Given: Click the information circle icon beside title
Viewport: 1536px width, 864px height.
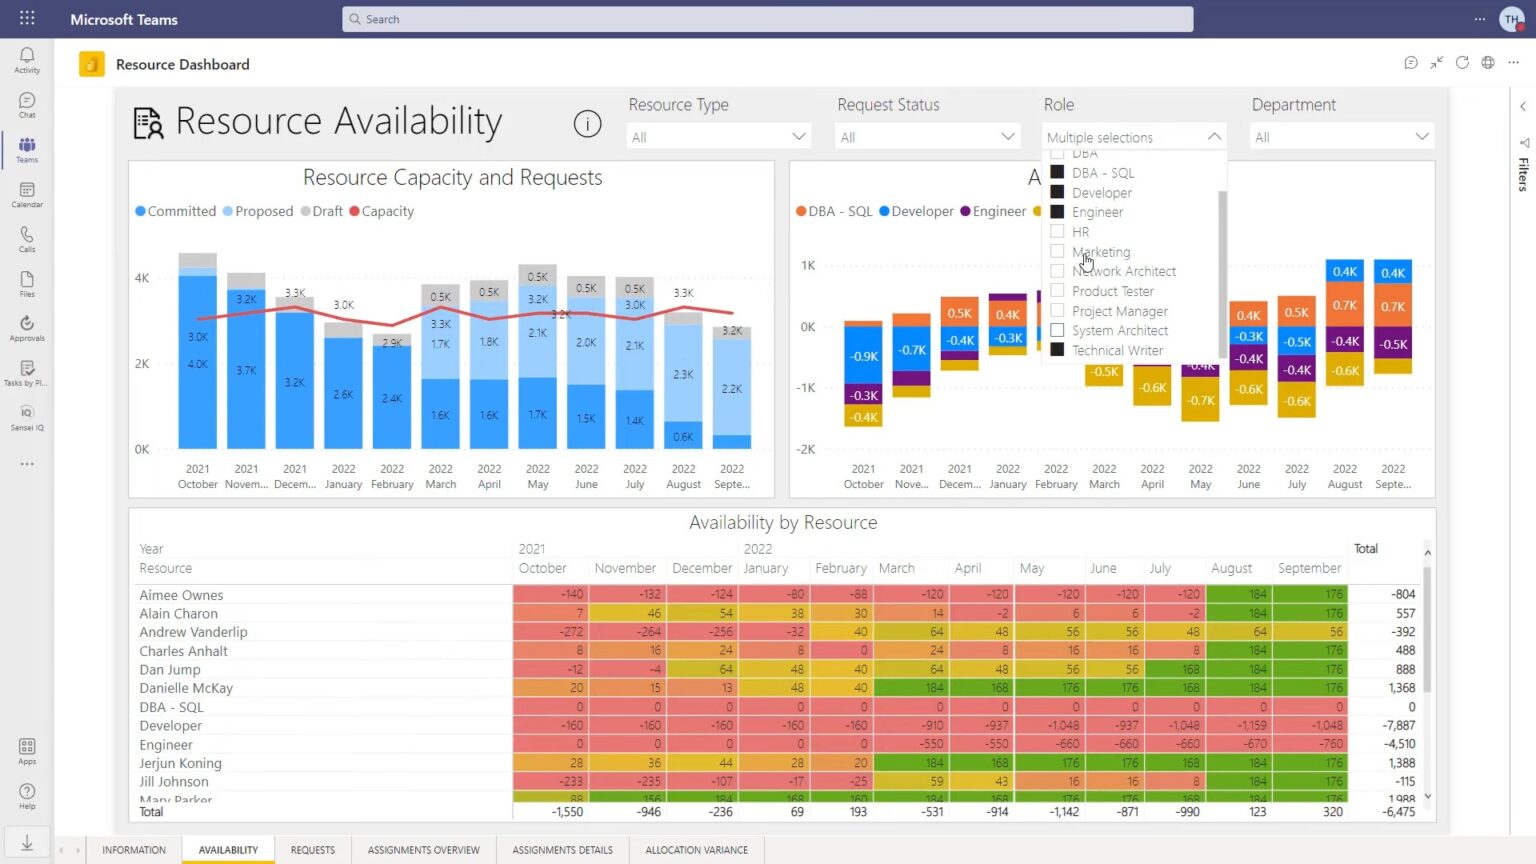Looking at the screenshot, I should pos(587,124).
